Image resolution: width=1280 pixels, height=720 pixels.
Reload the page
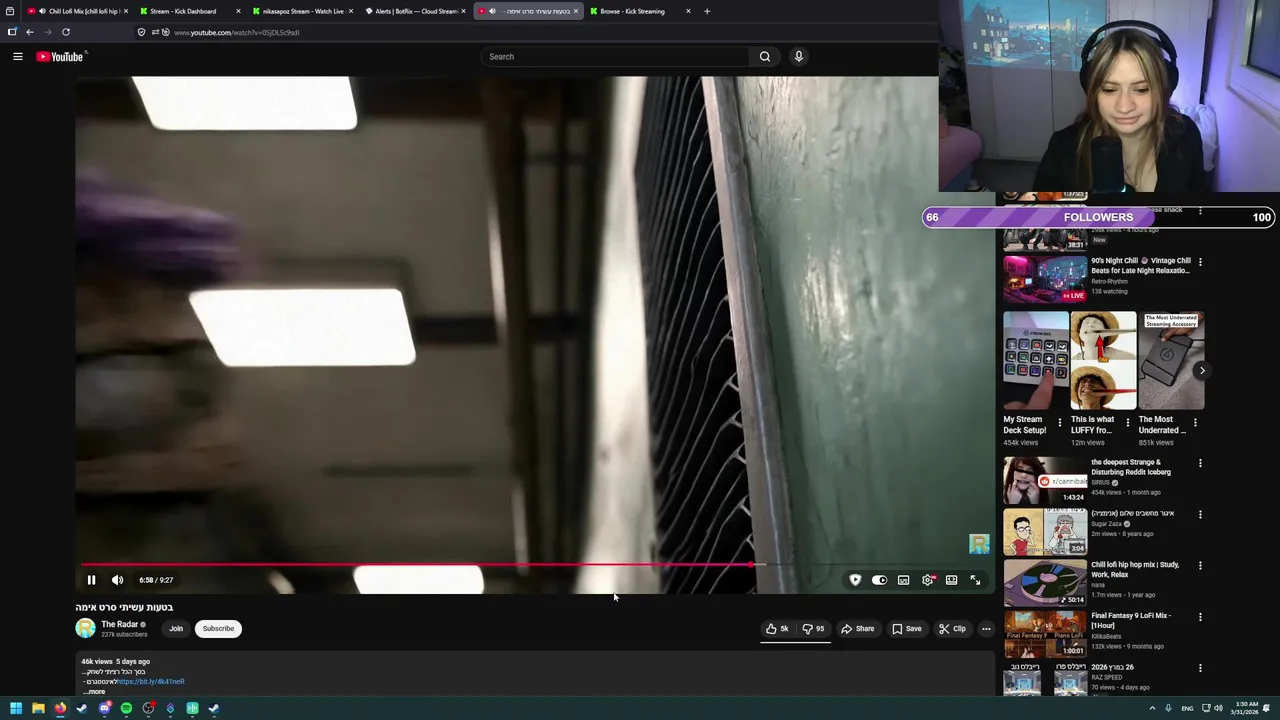66,32
